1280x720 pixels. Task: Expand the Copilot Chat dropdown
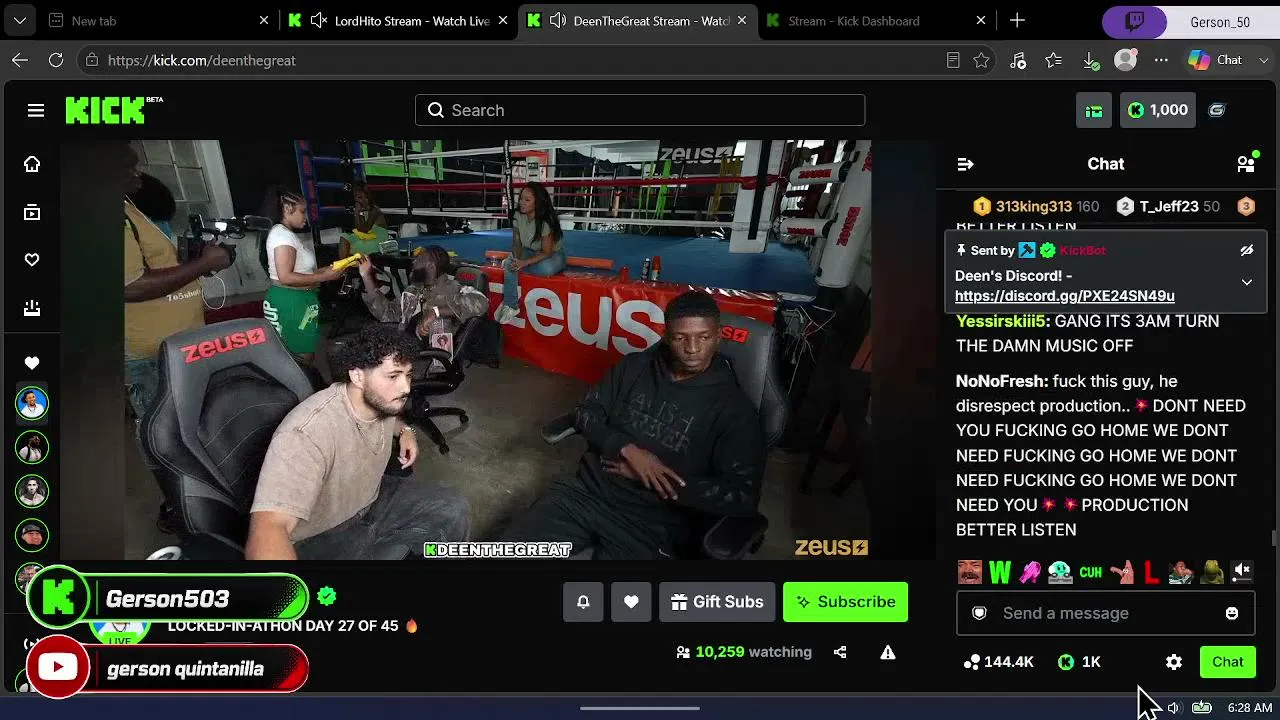(x=1262, y=60)
